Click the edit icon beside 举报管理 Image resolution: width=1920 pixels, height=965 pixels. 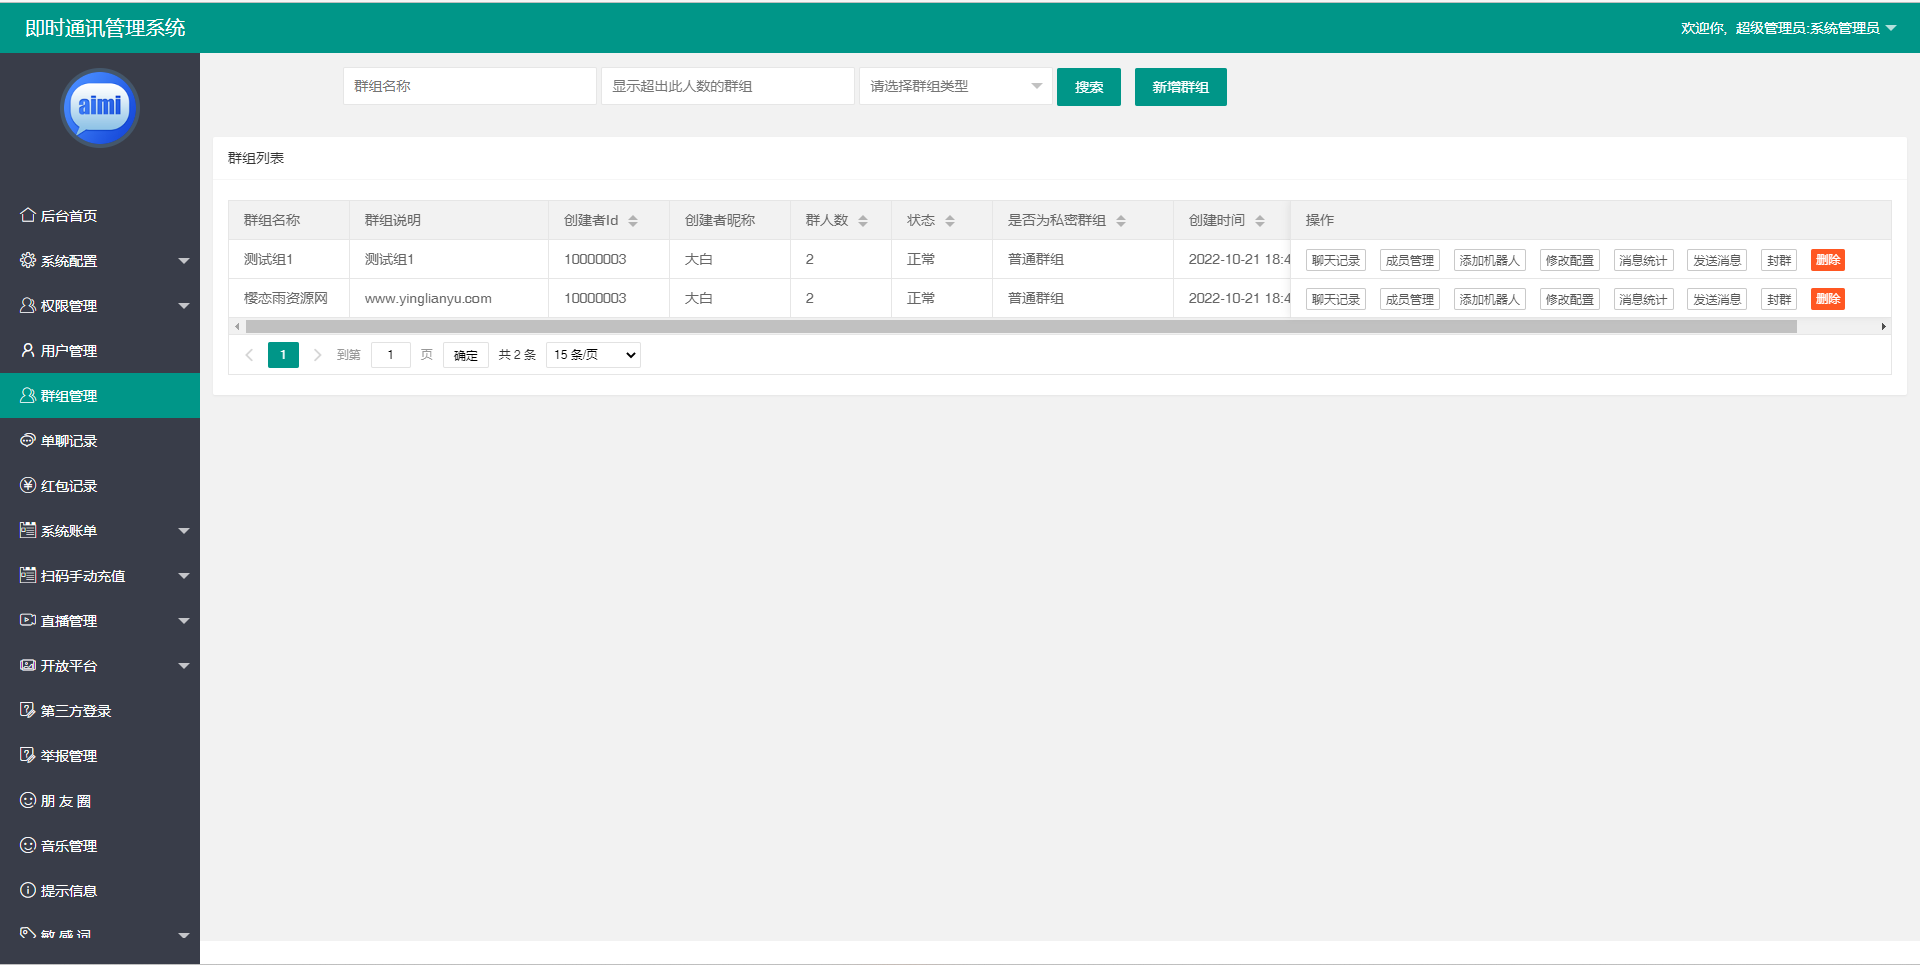point(28,755)
